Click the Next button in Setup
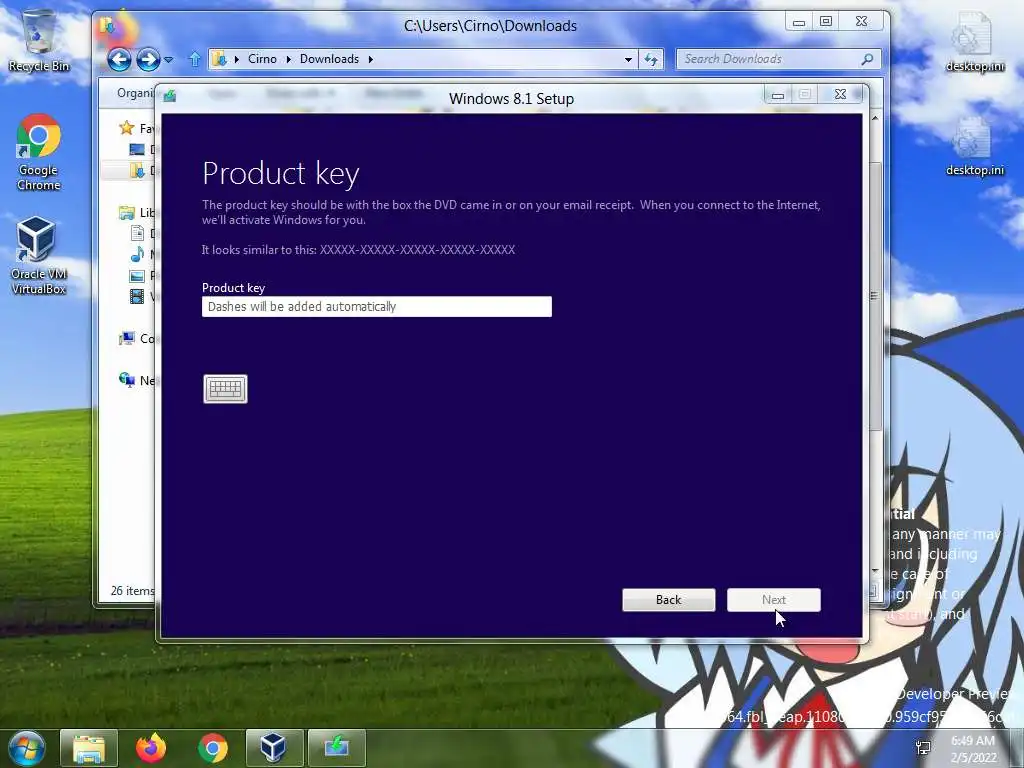This screenshot has height=768, width=1024. point(774,600)
